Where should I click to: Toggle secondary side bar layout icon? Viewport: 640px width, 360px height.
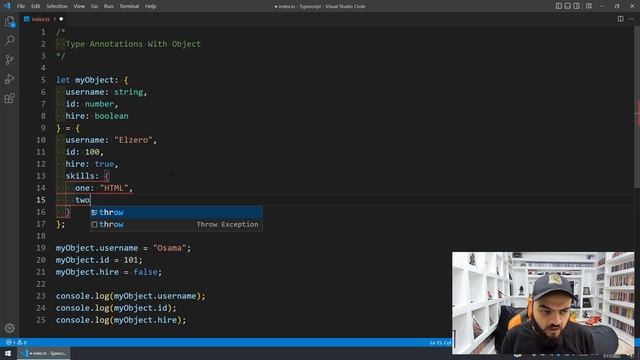tap(576, 6)
